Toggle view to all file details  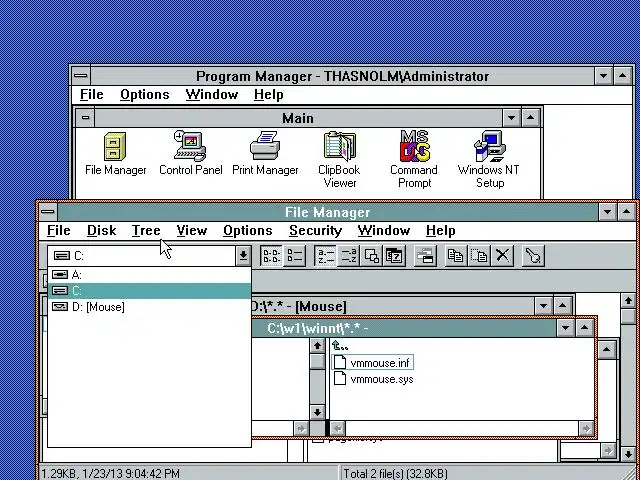pyautogui.click(x=294, y=256)
